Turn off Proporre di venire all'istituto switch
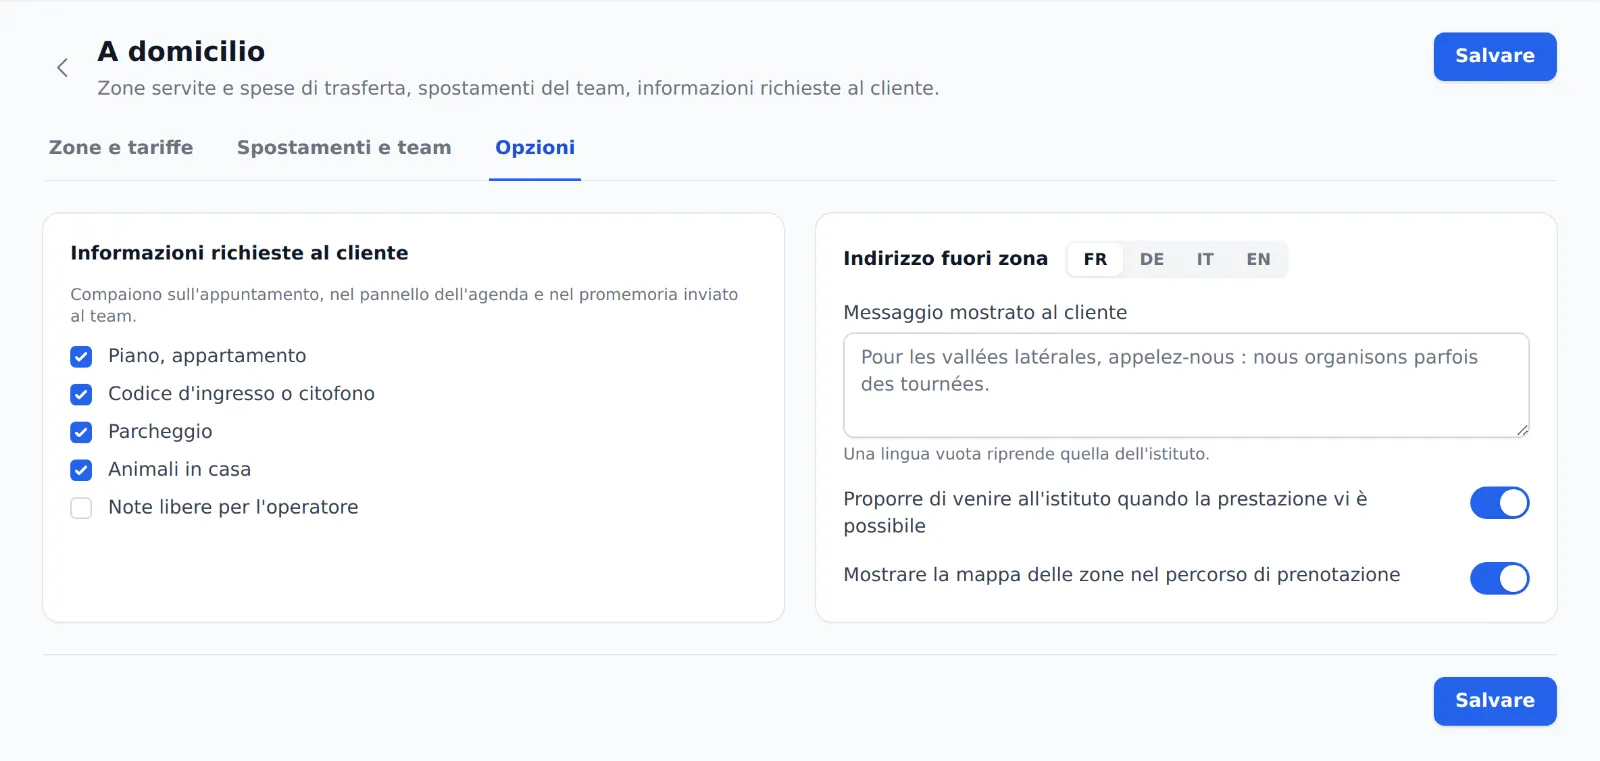The height and width of the screenshot is (761, 1600). coord(1499,503)
